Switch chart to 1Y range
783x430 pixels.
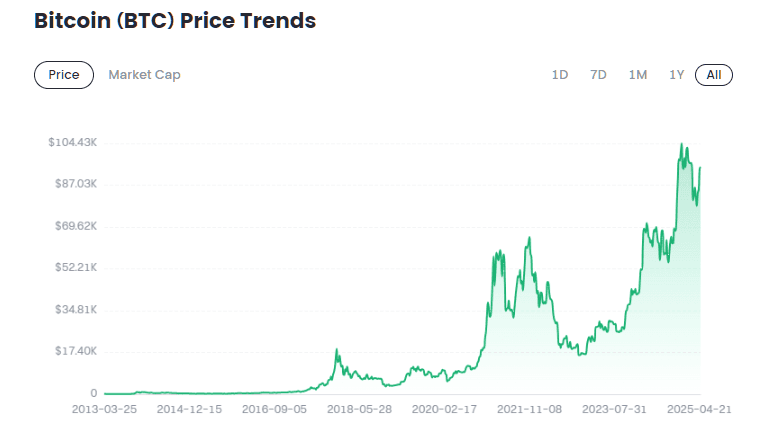coord(677,75)
